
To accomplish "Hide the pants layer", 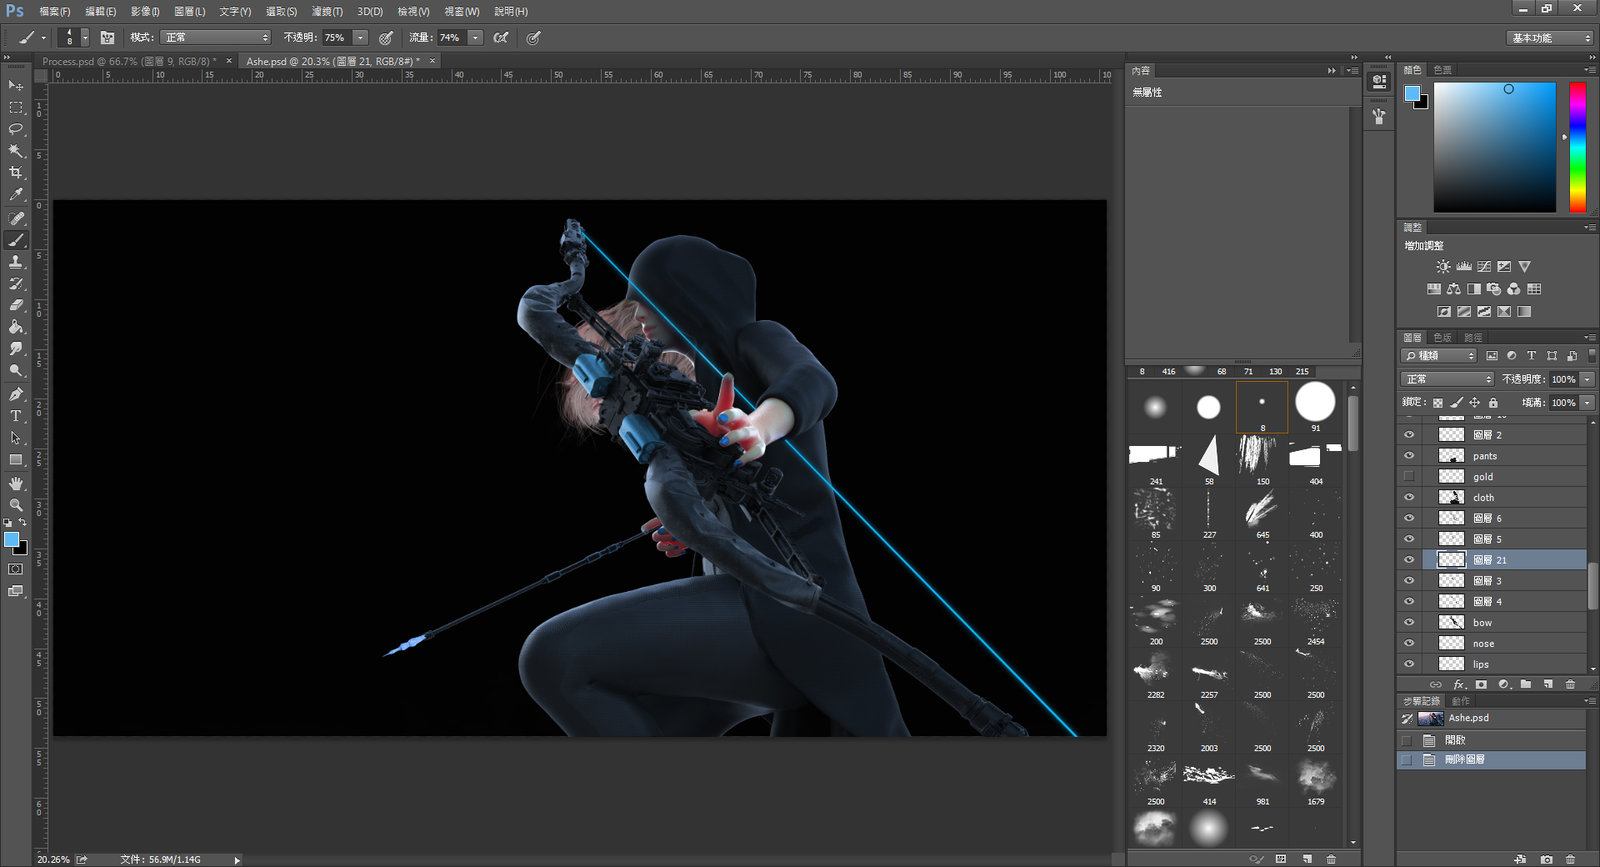I will (1409, 456).
